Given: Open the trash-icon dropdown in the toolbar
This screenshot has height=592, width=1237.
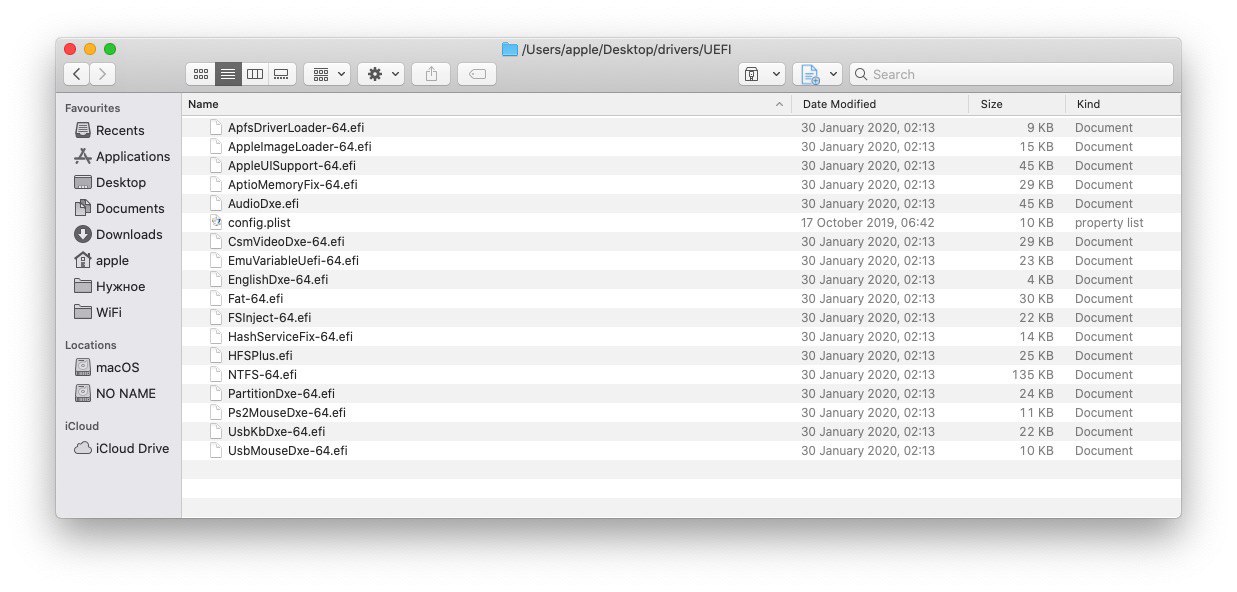Looking at the screenshot, I should pos(761,74).
